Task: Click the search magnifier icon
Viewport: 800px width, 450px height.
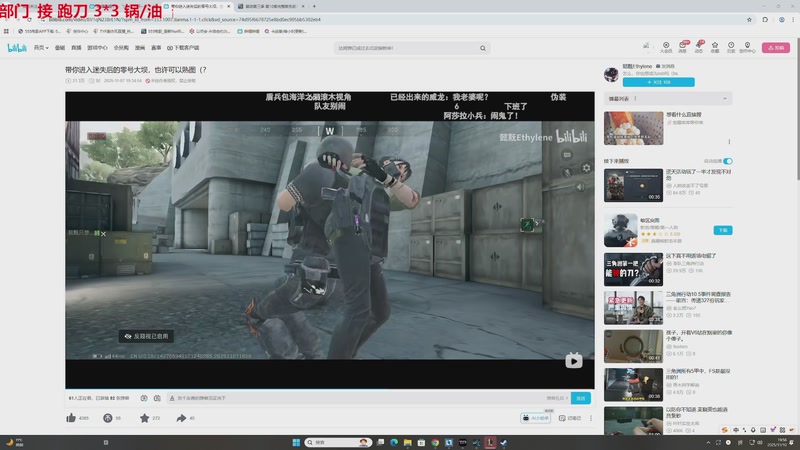Action: click(483, 48)
